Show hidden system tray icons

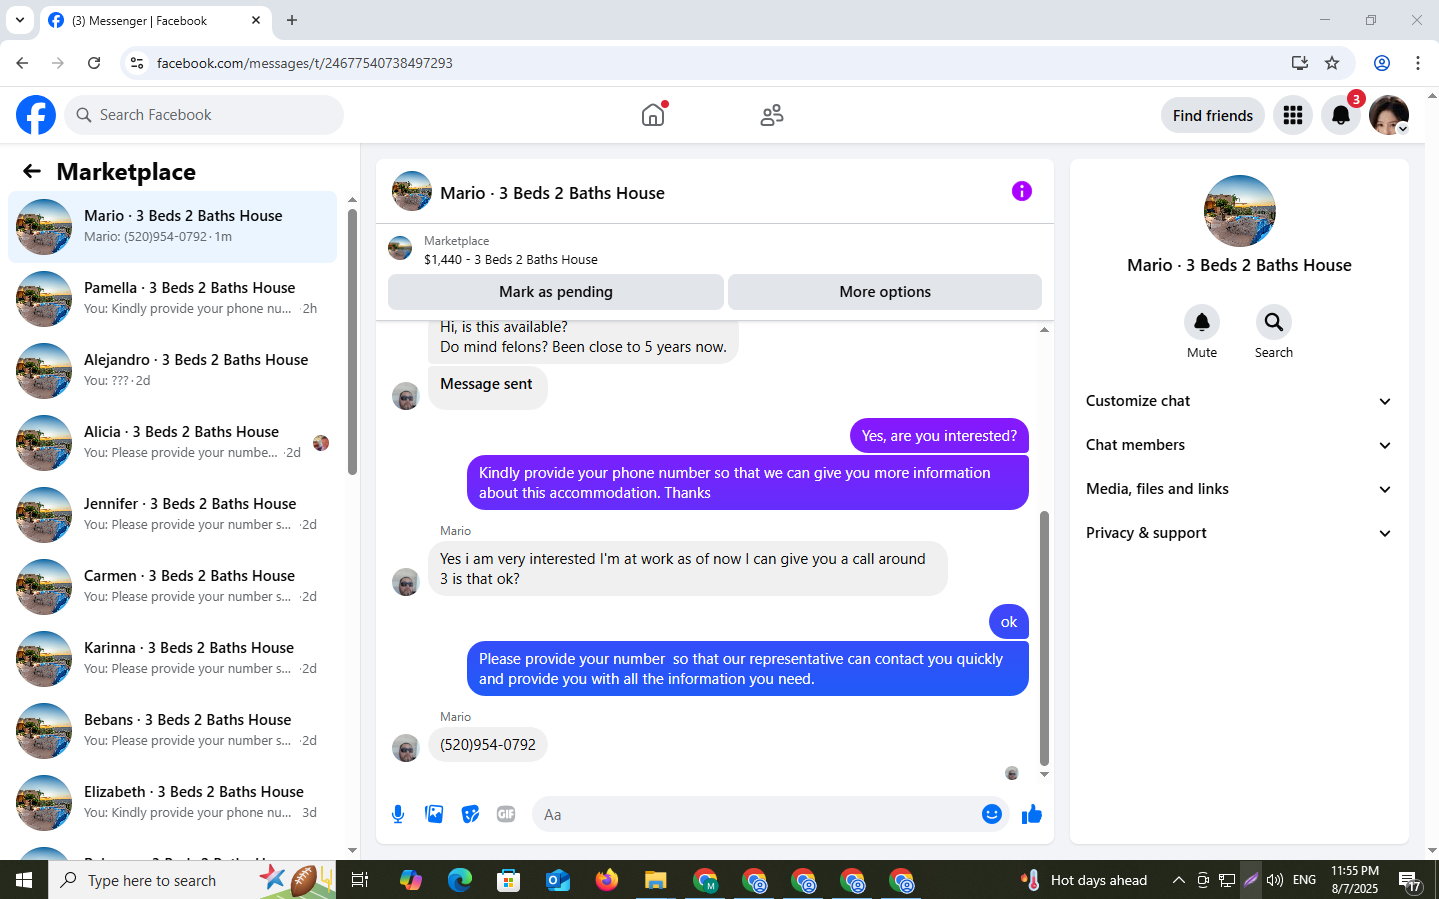pos(1178,880)
